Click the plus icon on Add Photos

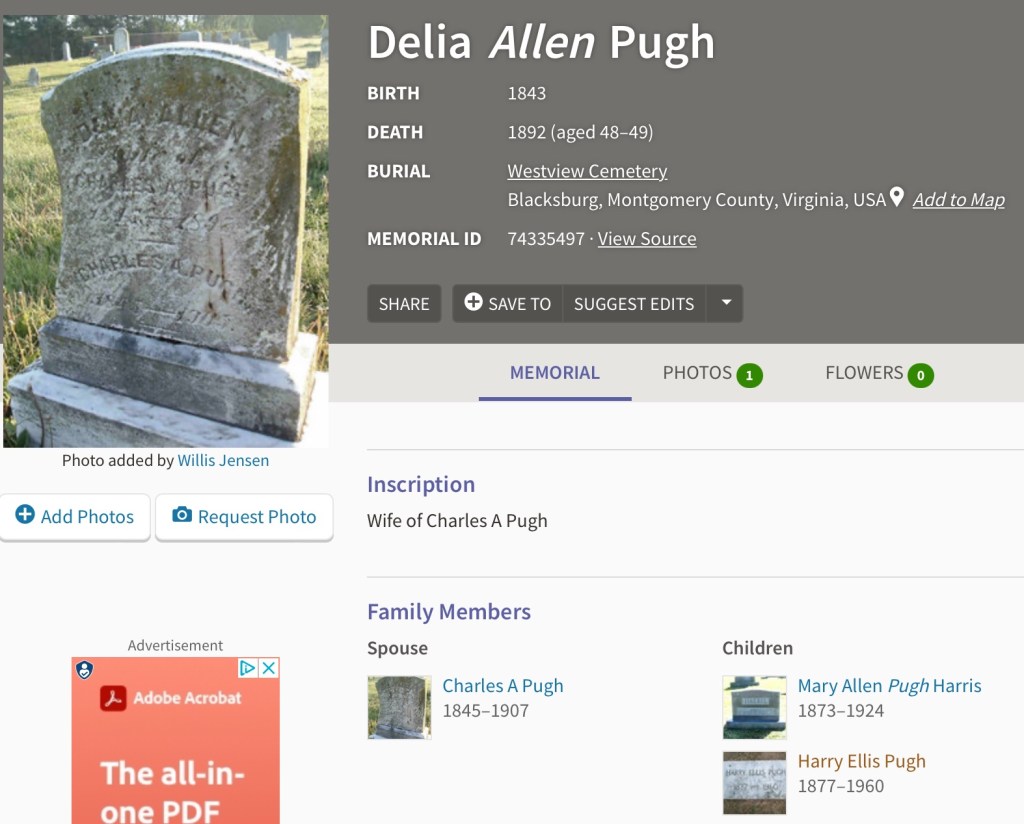(x=24, y=515)
